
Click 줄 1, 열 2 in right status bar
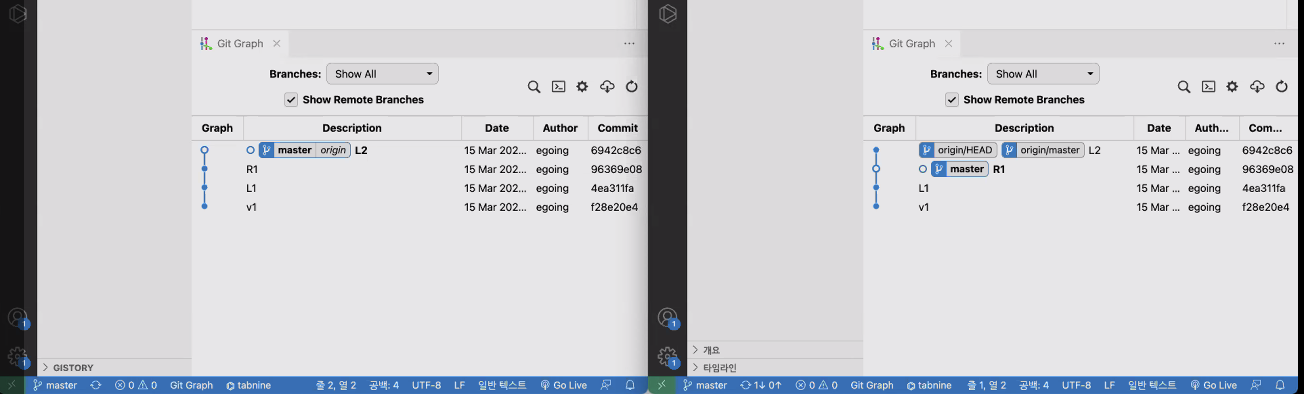[x=987, y=385]
